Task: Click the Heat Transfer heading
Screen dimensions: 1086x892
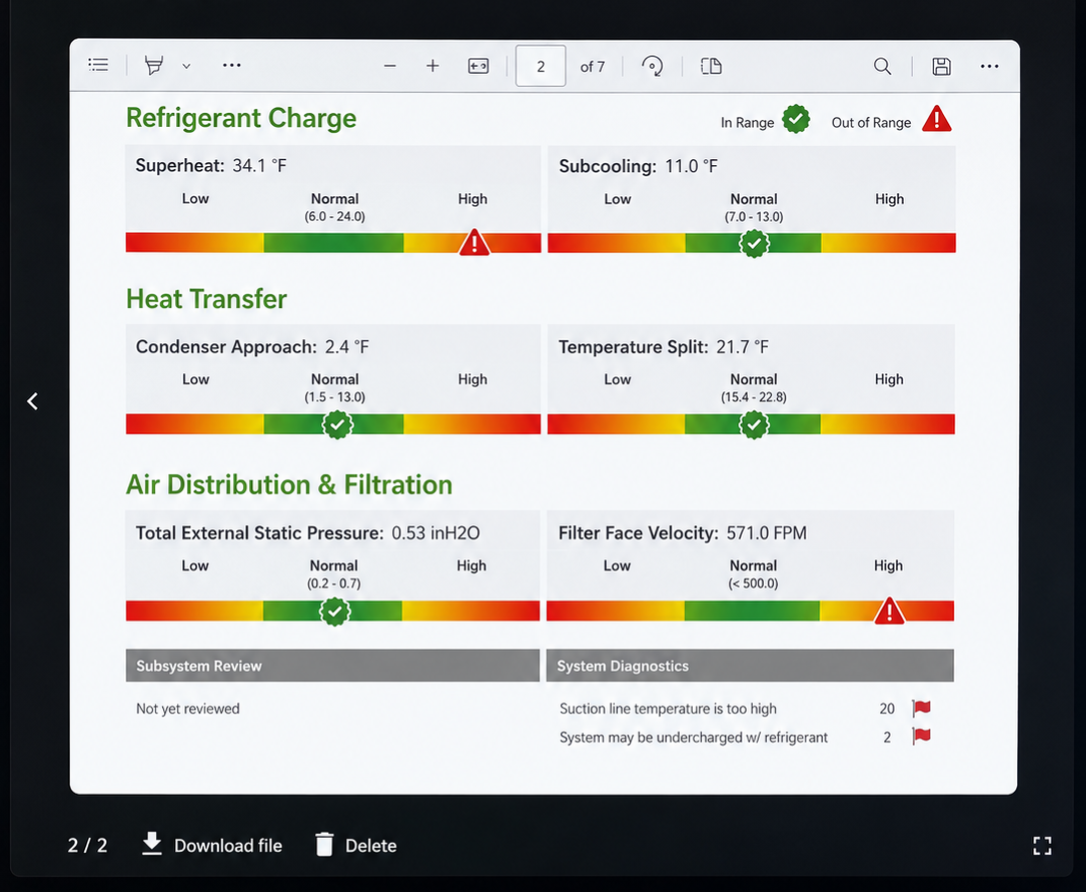Action: tap(206, 299)
